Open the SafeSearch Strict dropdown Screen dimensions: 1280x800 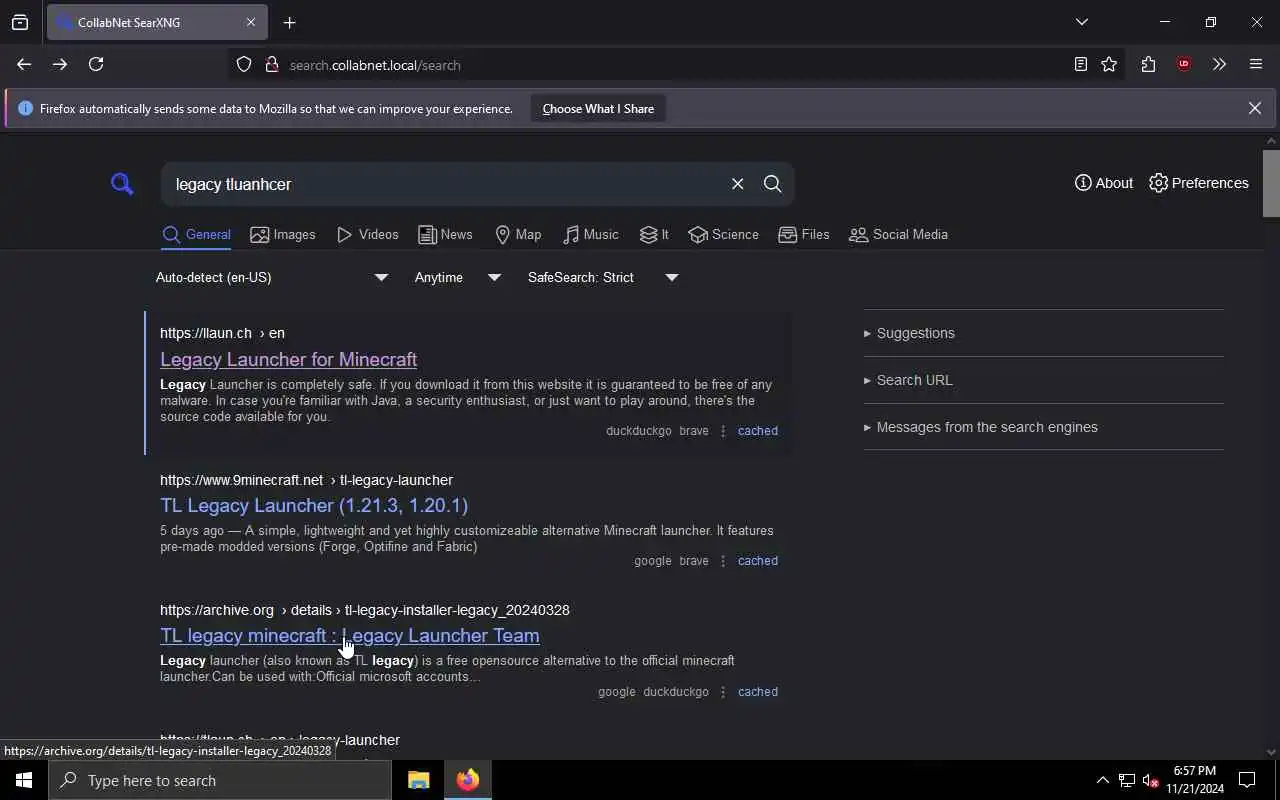(603, 277)
